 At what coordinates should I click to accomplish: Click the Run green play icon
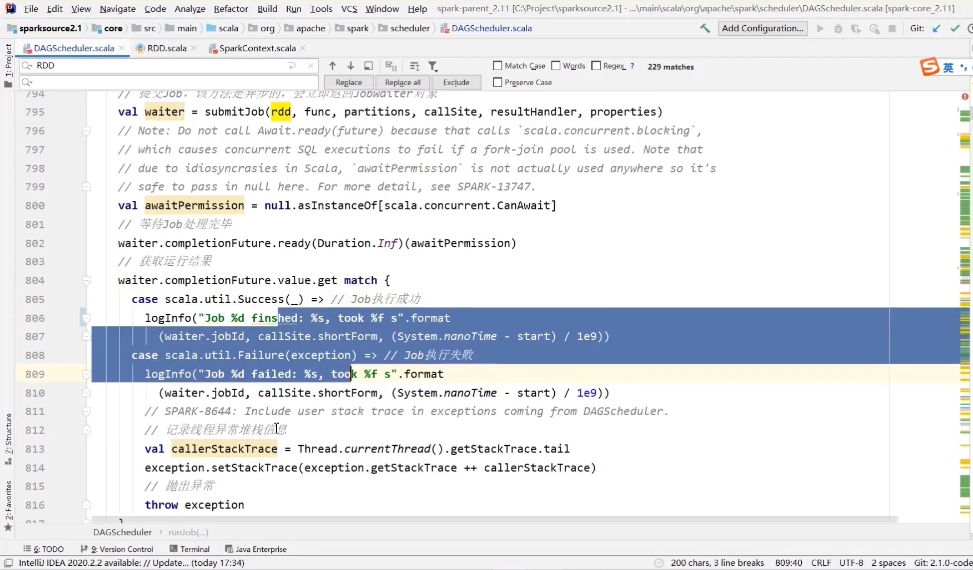(821, 28)
